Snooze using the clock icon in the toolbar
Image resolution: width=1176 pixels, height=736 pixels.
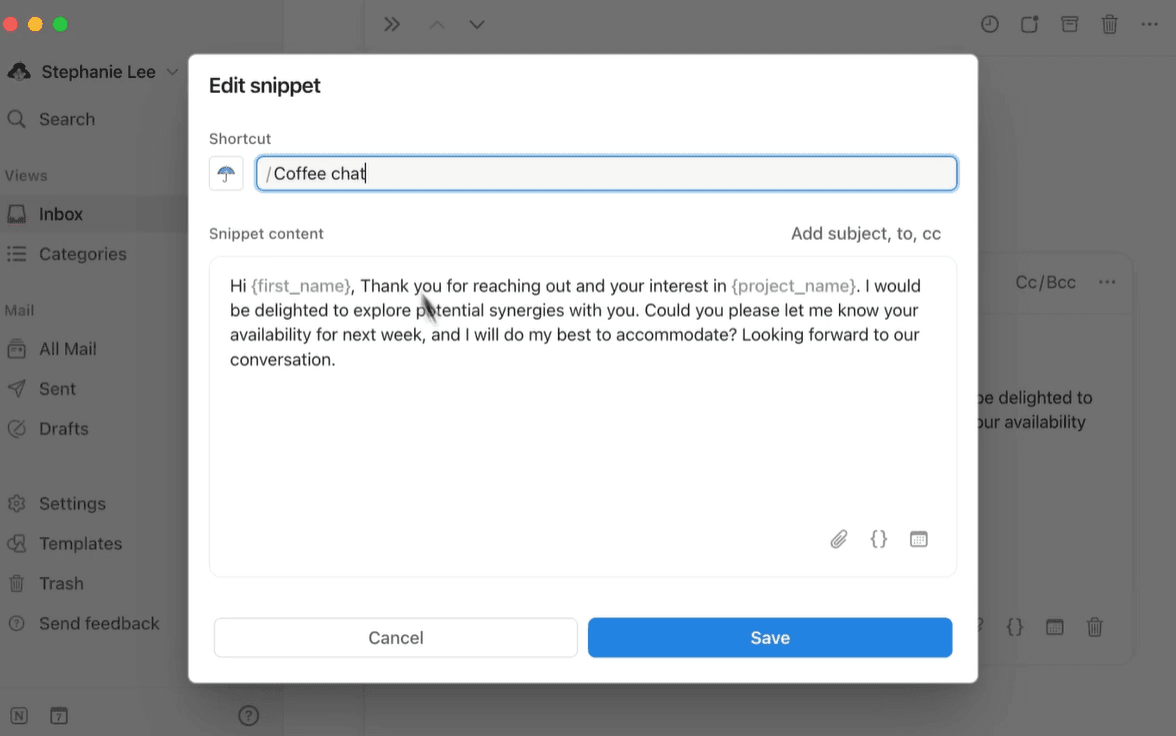pyautogui.click(x=989, y=23)
